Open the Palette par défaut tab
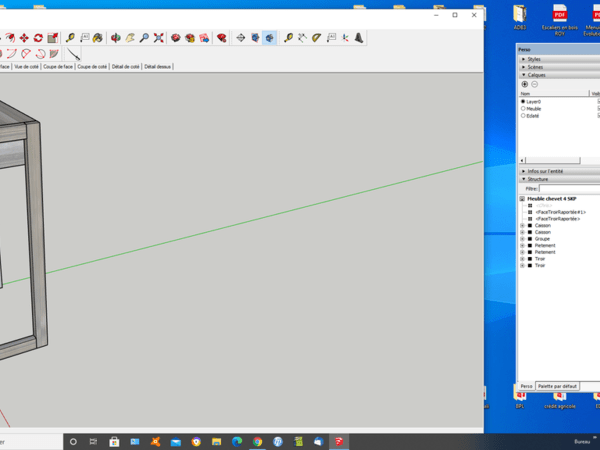Viewport: 600px width, 450px height. (558, 385)
